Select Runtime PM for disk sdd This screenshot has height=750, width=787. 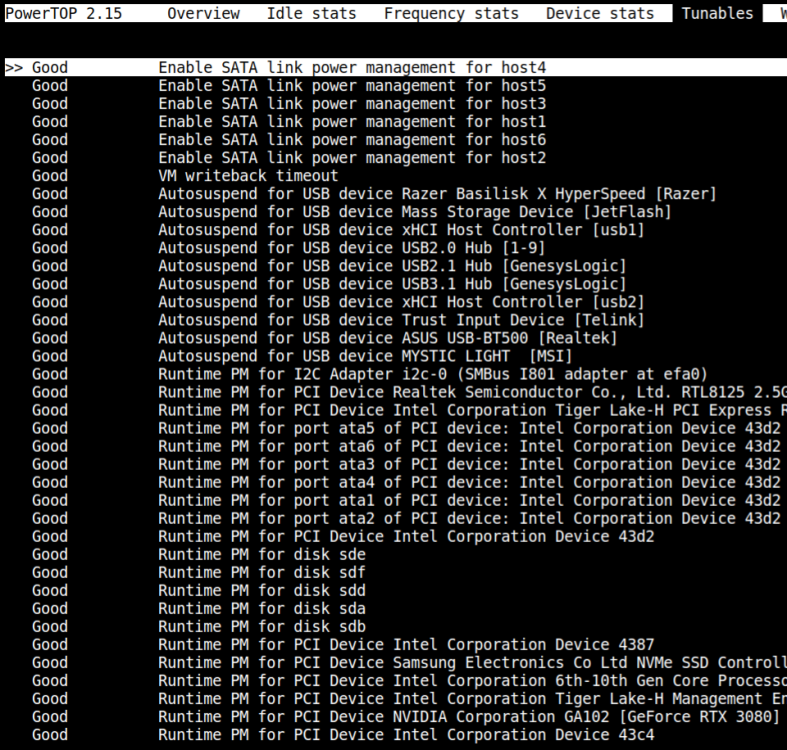(x=199, y=591)
